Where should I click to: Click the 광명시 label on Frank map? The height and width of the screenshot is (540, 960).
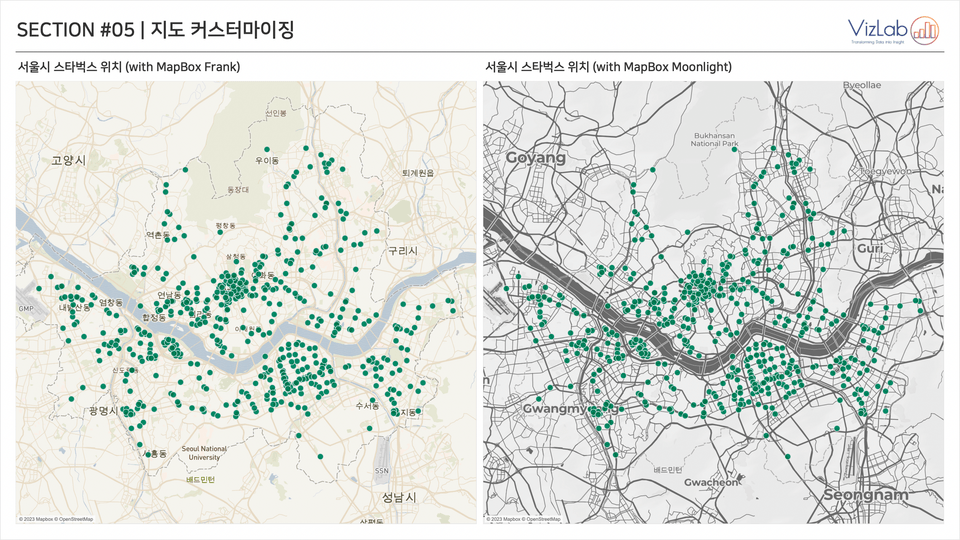pyautogui.click(x=103, y=410)
